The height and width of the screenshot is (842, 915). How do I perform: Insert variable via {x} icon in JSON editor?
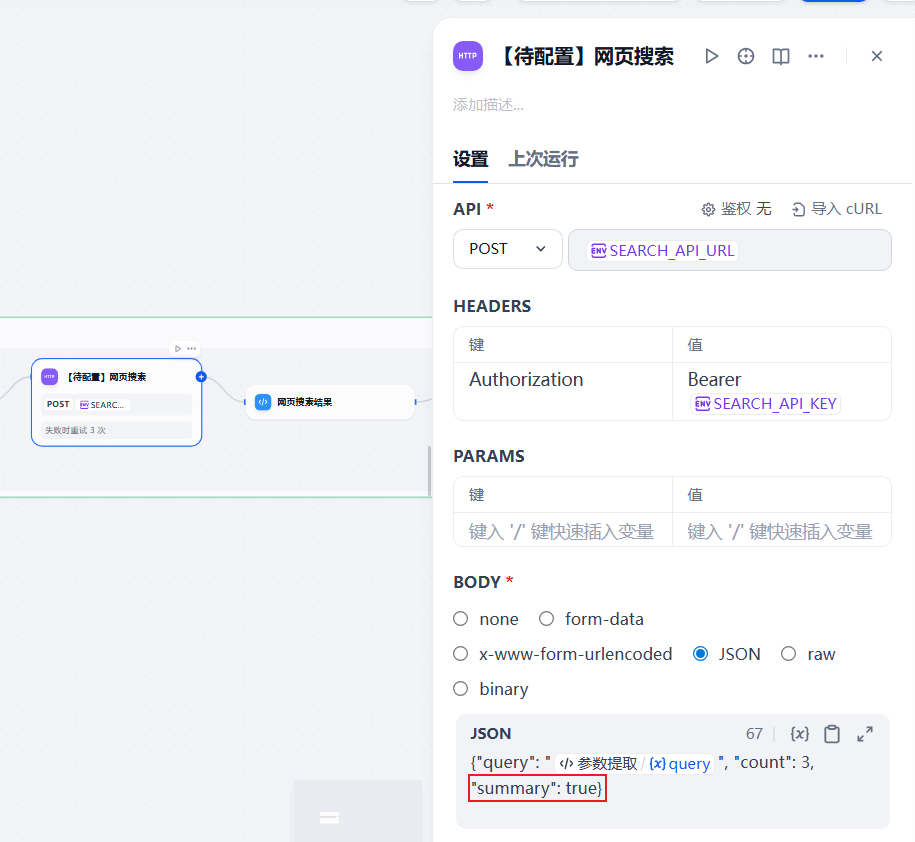pos(799,733)
